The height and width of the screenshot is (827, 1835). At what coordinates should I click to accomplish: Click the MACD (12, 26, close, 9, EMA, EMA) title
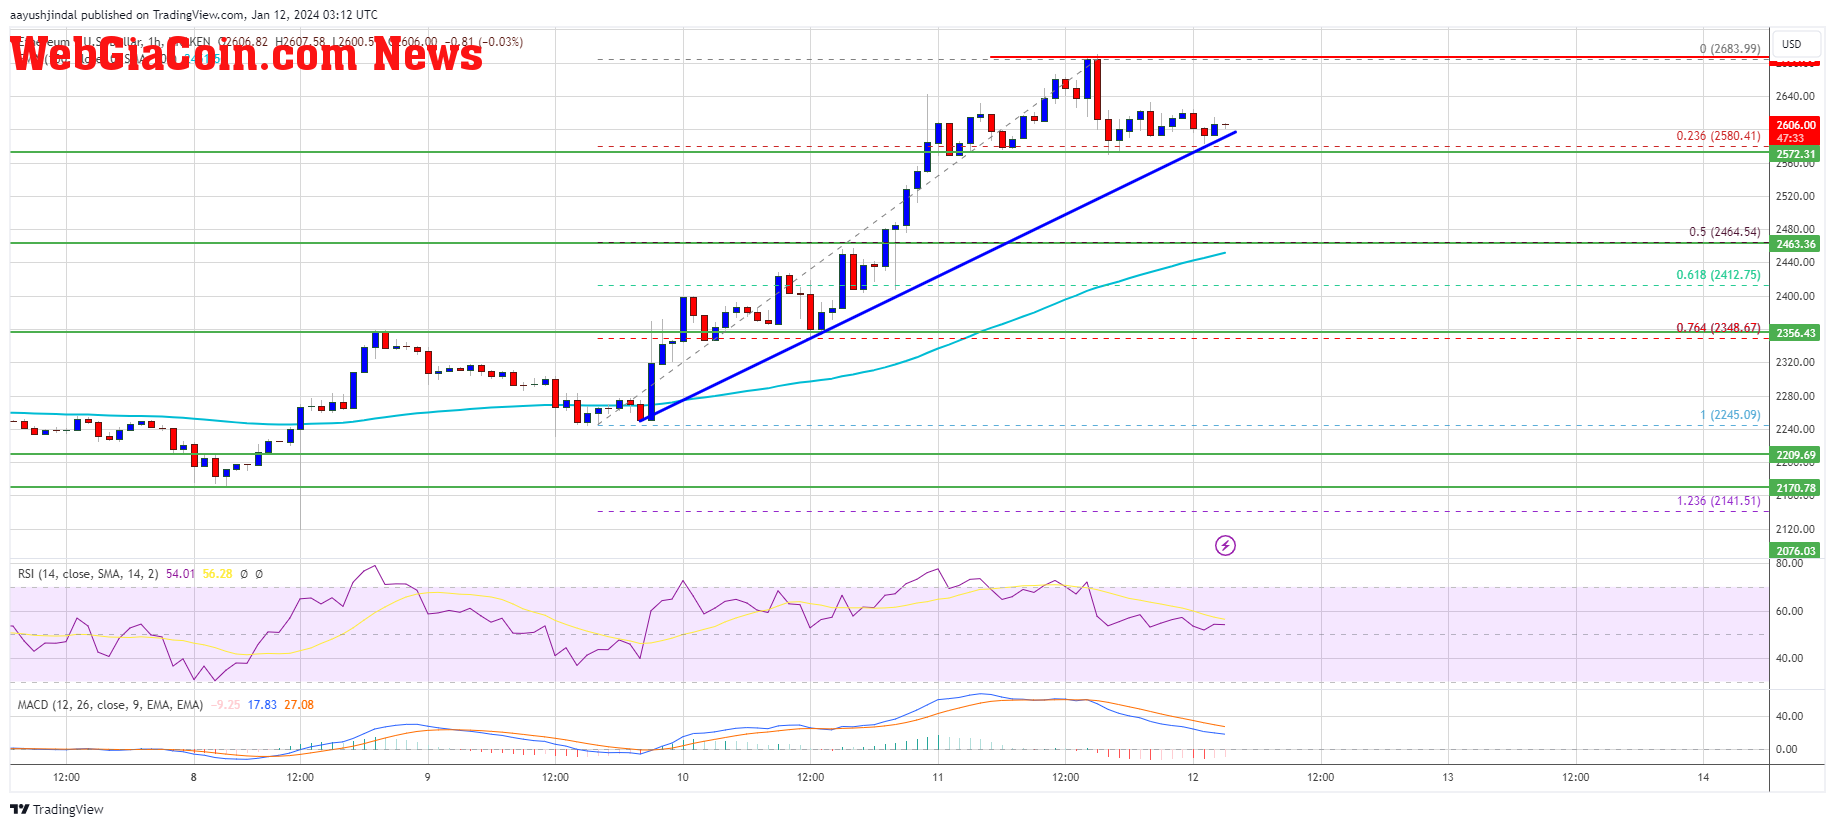click(110, 705)
